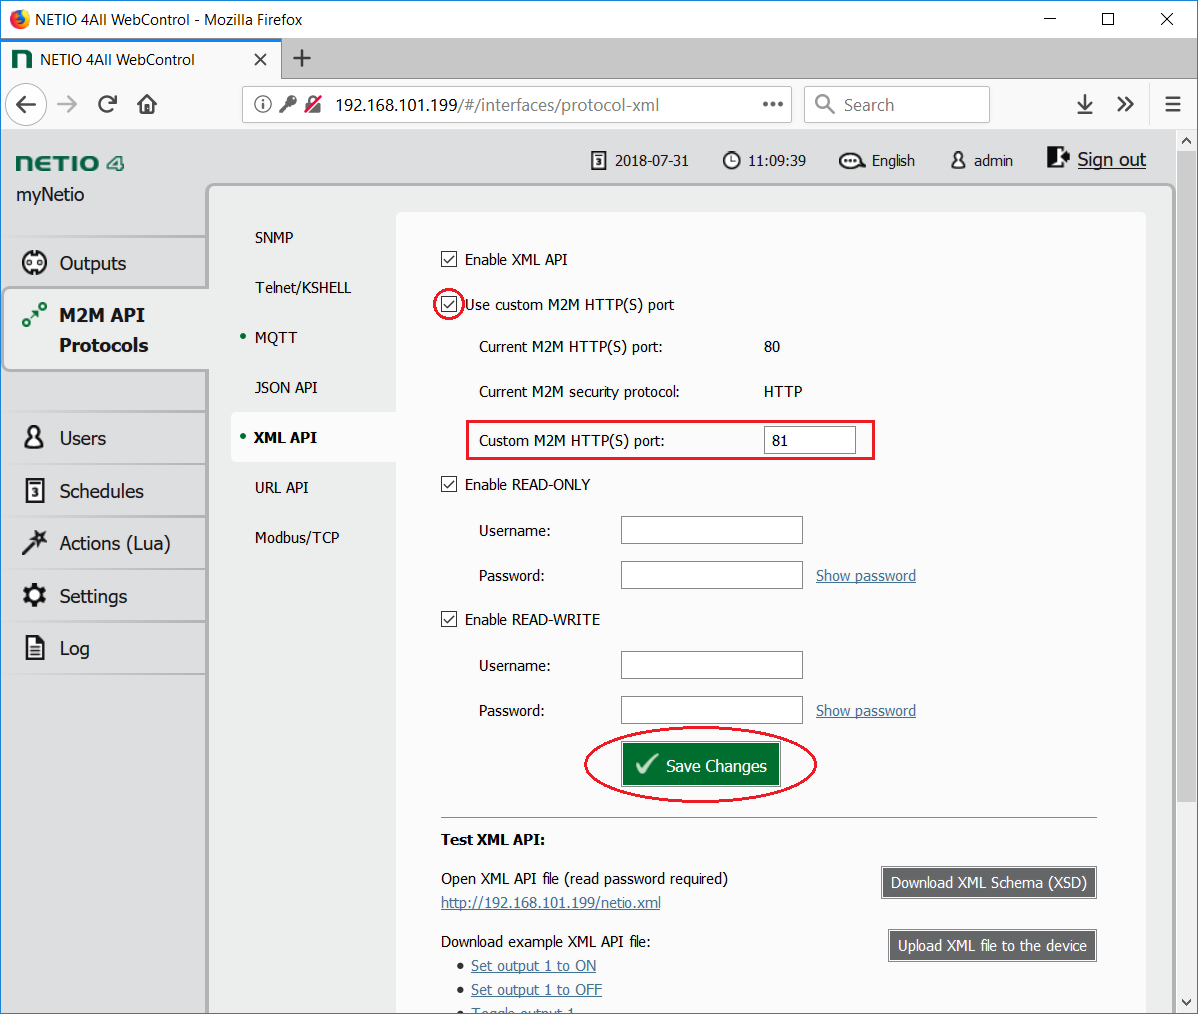The image size is (1198, 1014).
Task: Click the READ-ONLY Username field
Action: [711, 530]
